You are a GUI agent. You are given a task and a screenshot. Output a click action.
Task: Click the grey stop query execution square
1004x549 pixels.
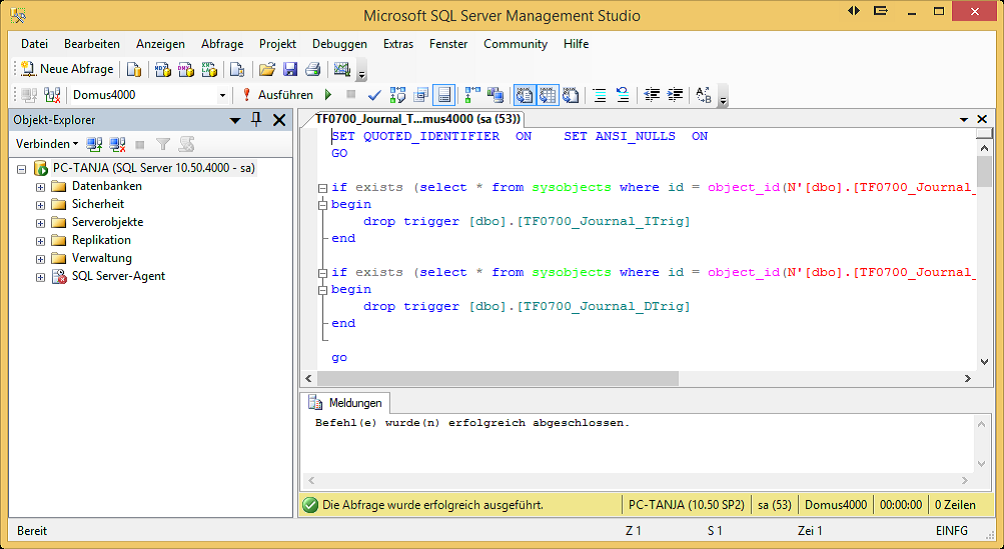pyautogui.click(x=351, y=95)
